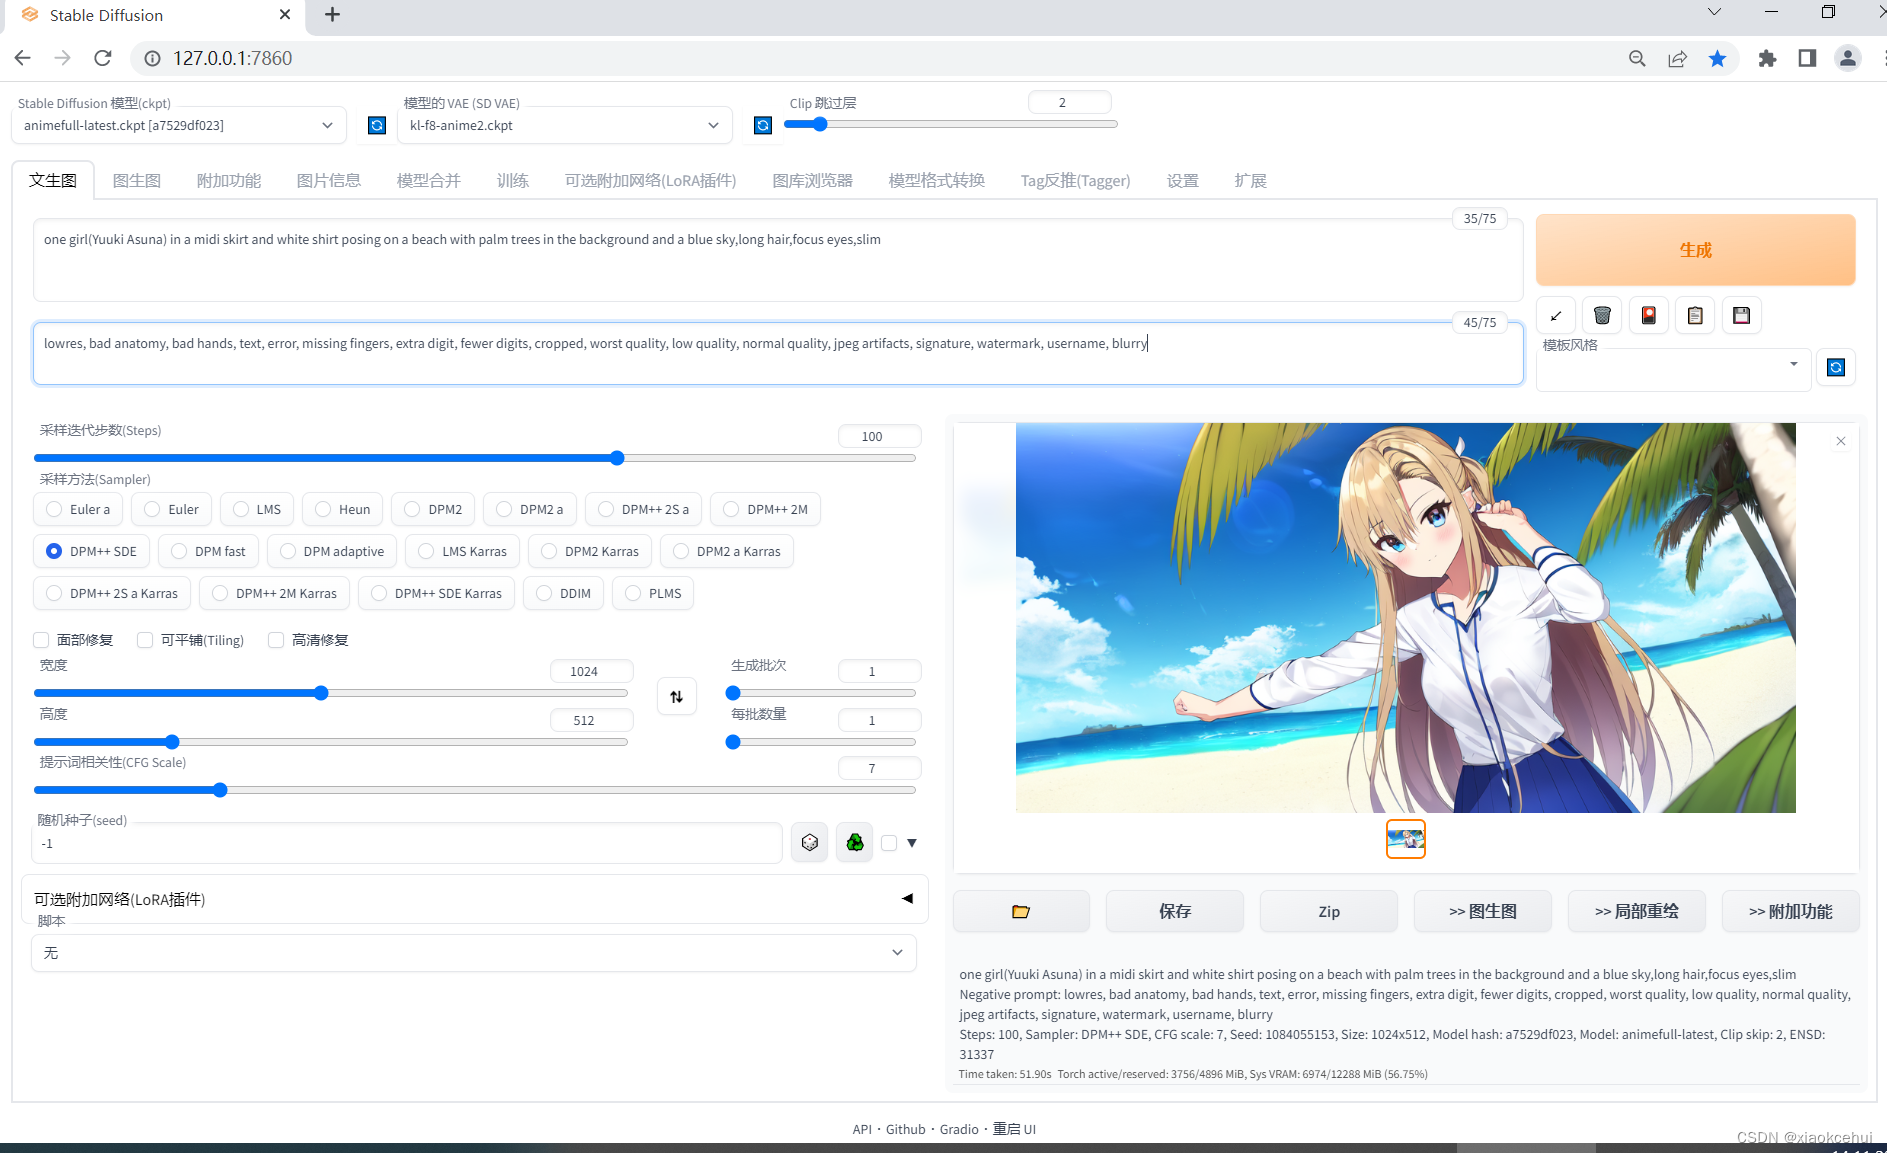Refresh the template styles list
This screenshot has width=1887, height=1153.
(1836, 367)
